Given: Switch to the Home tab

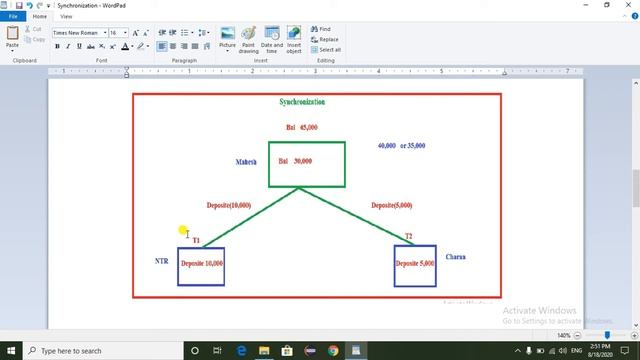Looking at the screenshot, I should (x=40, y=16).
